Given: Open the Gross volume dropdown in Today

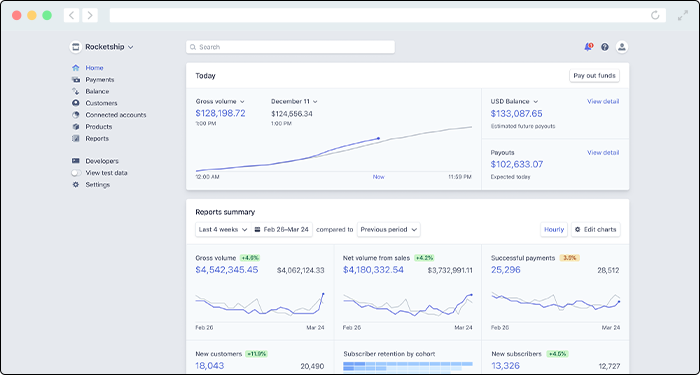Looking at the screenshot, I should (220, 101).
